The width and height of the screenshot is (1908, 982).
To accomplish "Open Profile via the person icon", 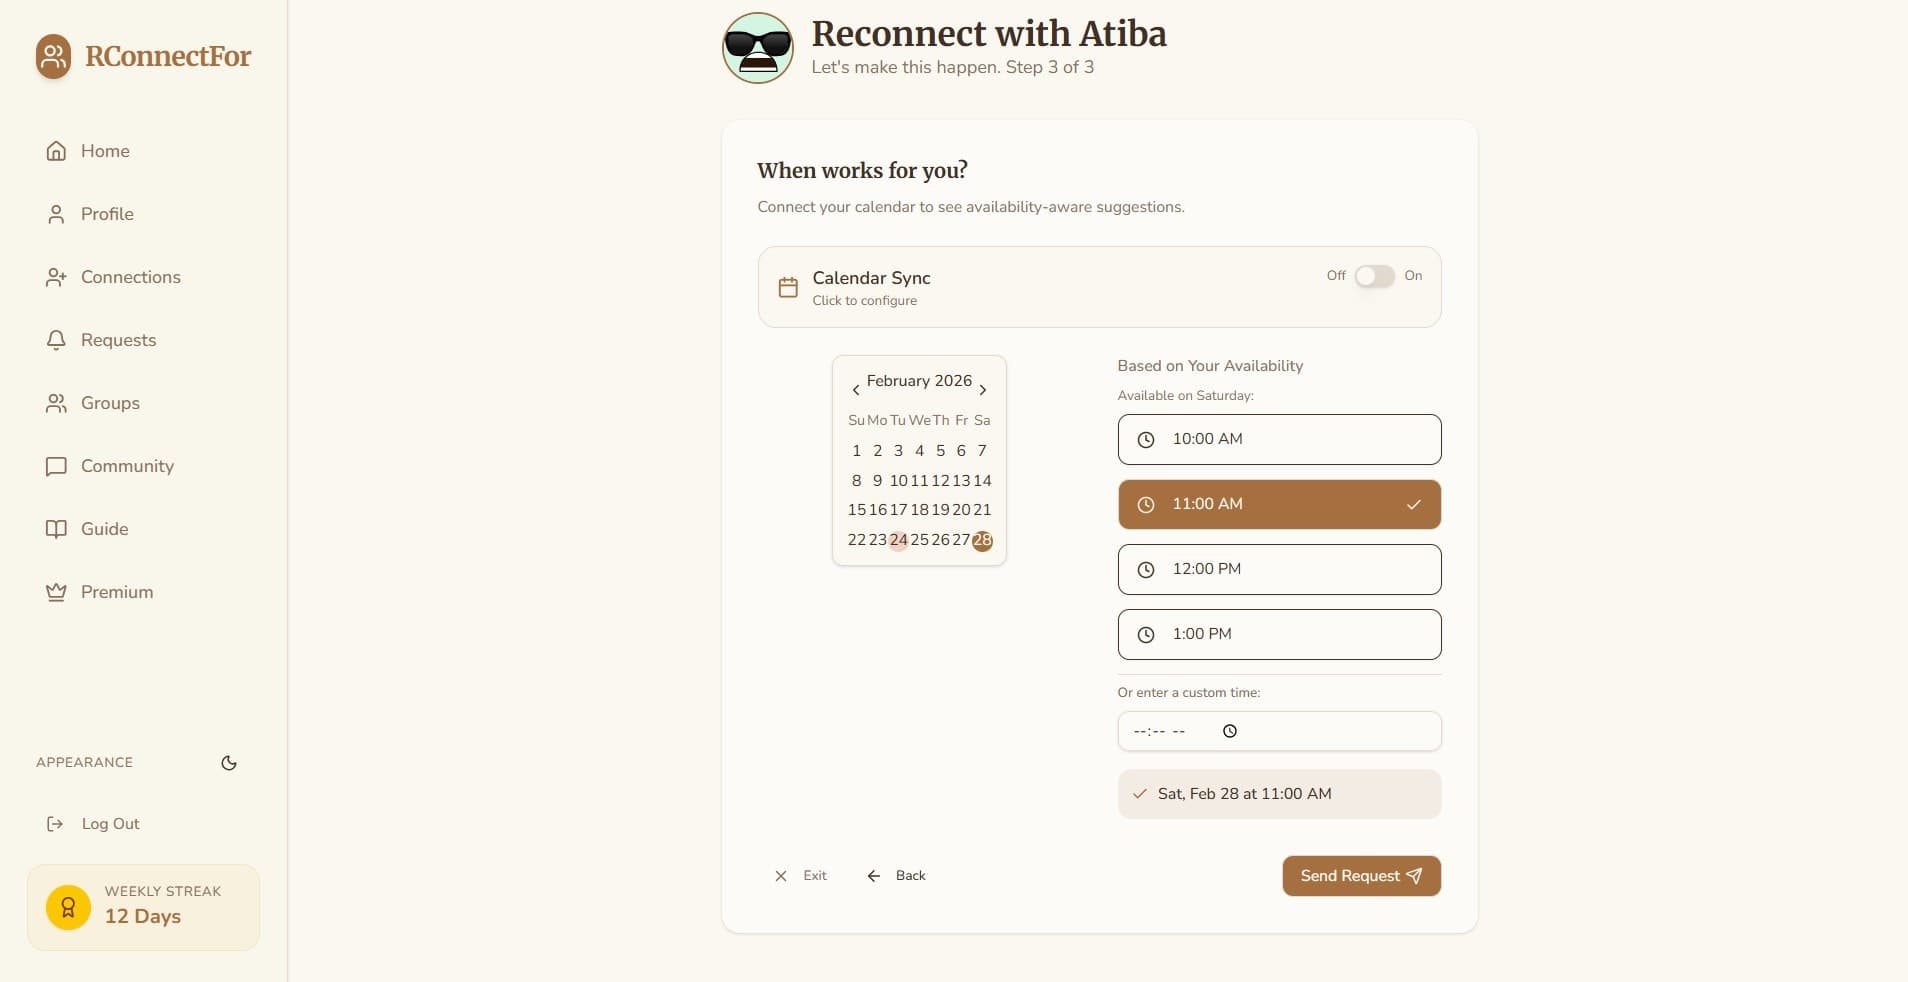I will pos(57,214).
